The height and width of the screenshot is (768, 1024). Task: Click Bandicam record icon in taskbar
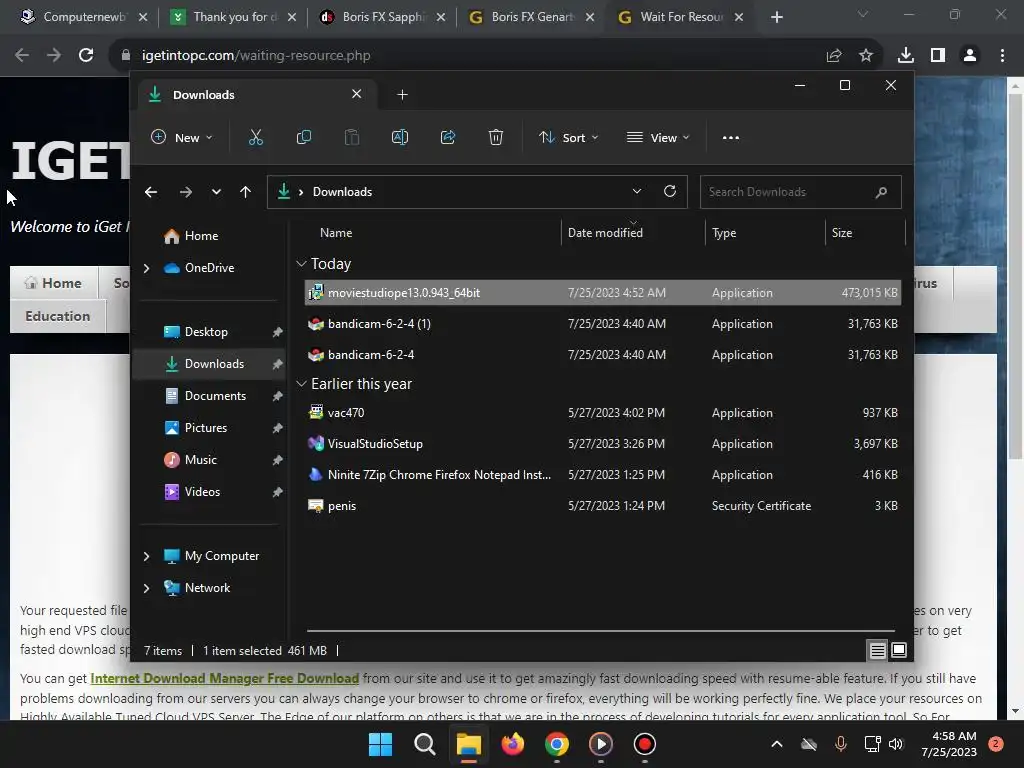(x=645, y=744)
